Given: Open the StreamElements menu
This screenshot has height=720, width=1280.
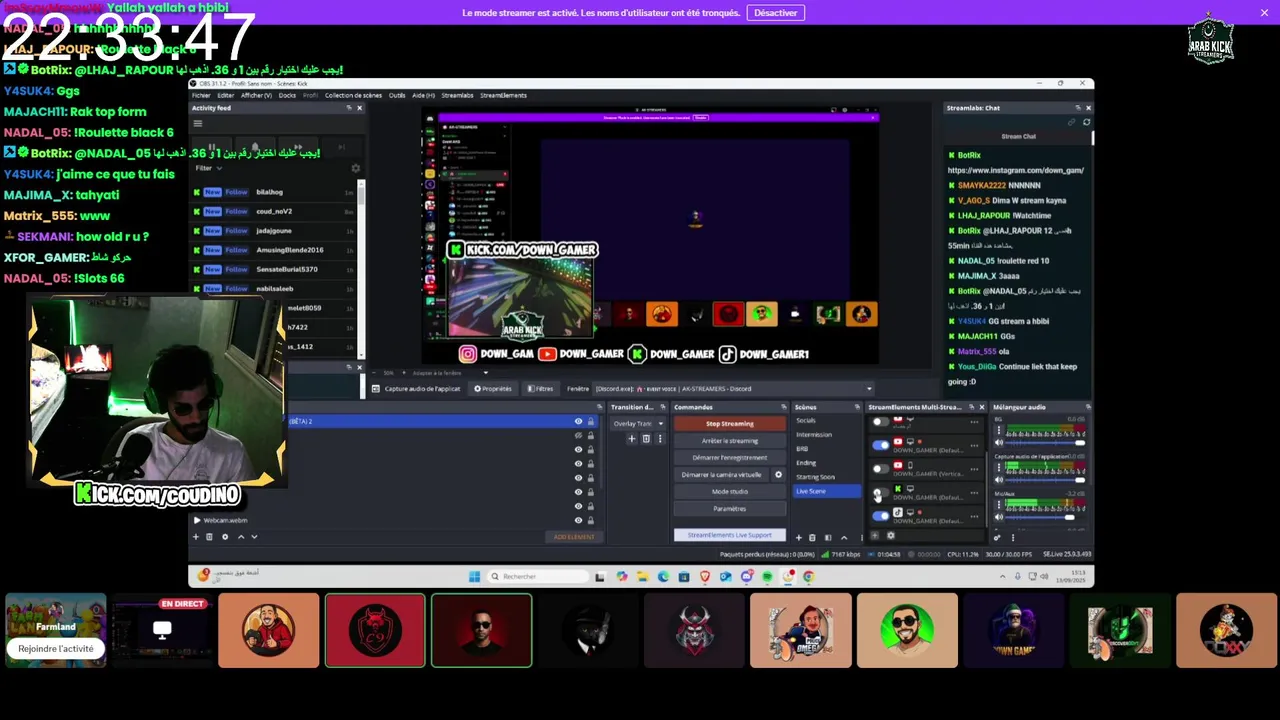Looking at the screenshot, I should click(503, 95).
